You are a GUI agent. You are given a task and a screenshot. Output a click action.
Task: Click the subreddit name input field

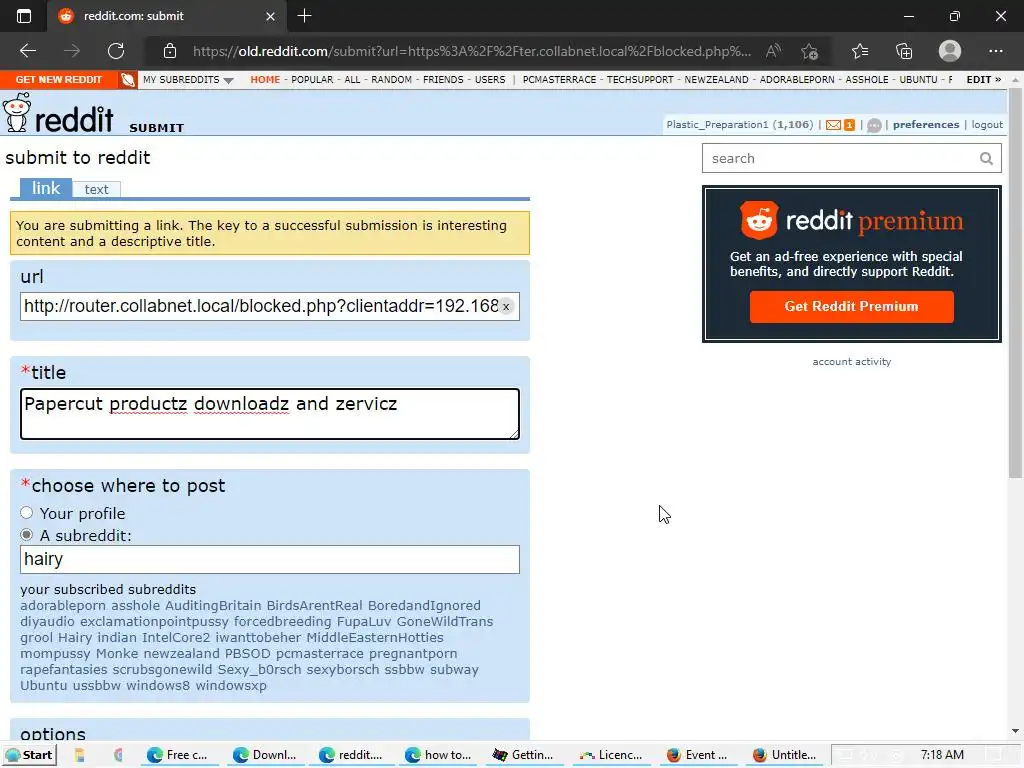[270, 560]
